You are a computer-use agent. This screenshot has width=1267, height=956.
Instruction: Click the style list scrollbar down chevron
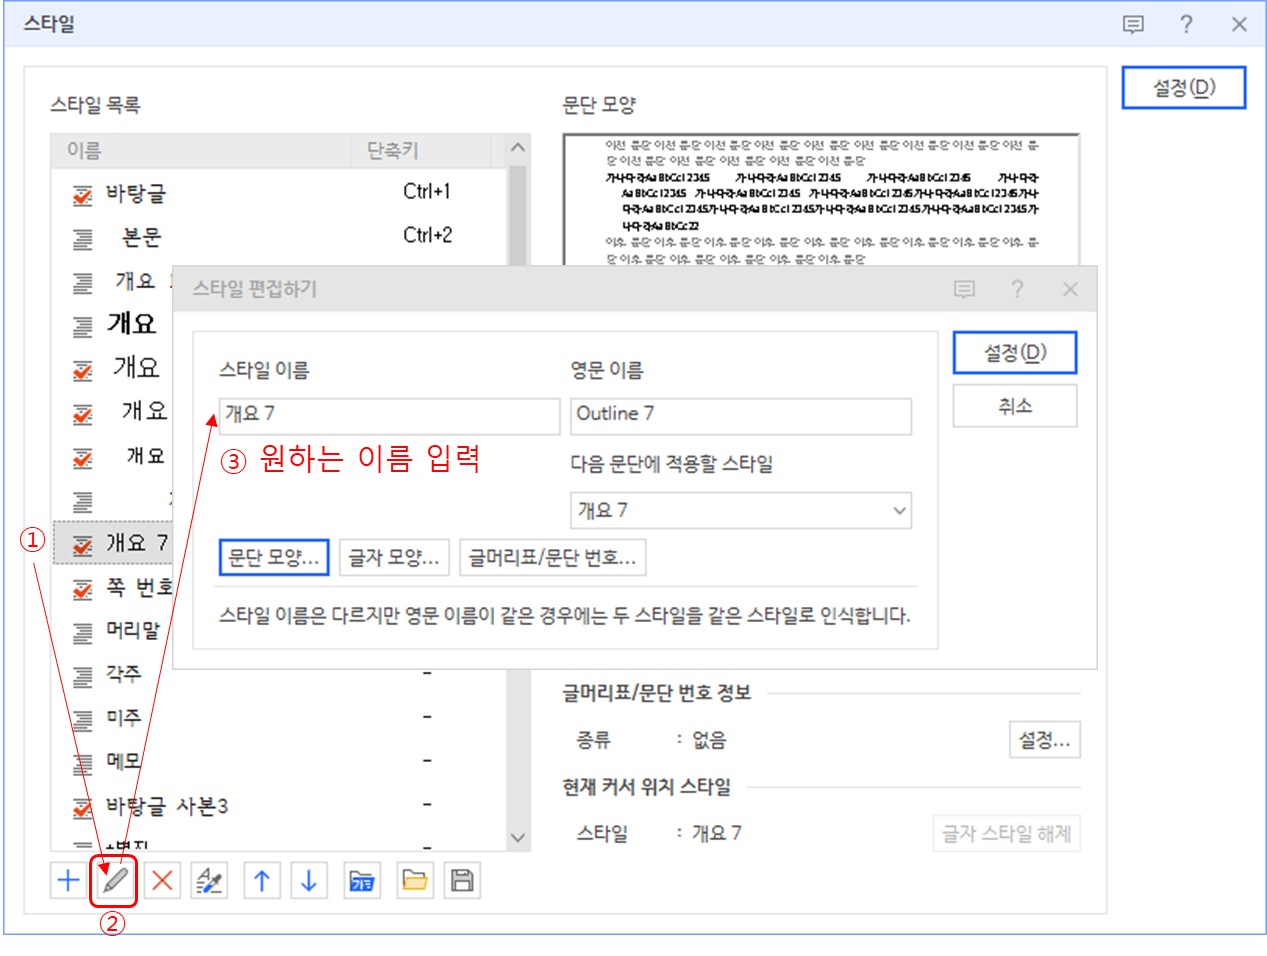click(517, 838)
